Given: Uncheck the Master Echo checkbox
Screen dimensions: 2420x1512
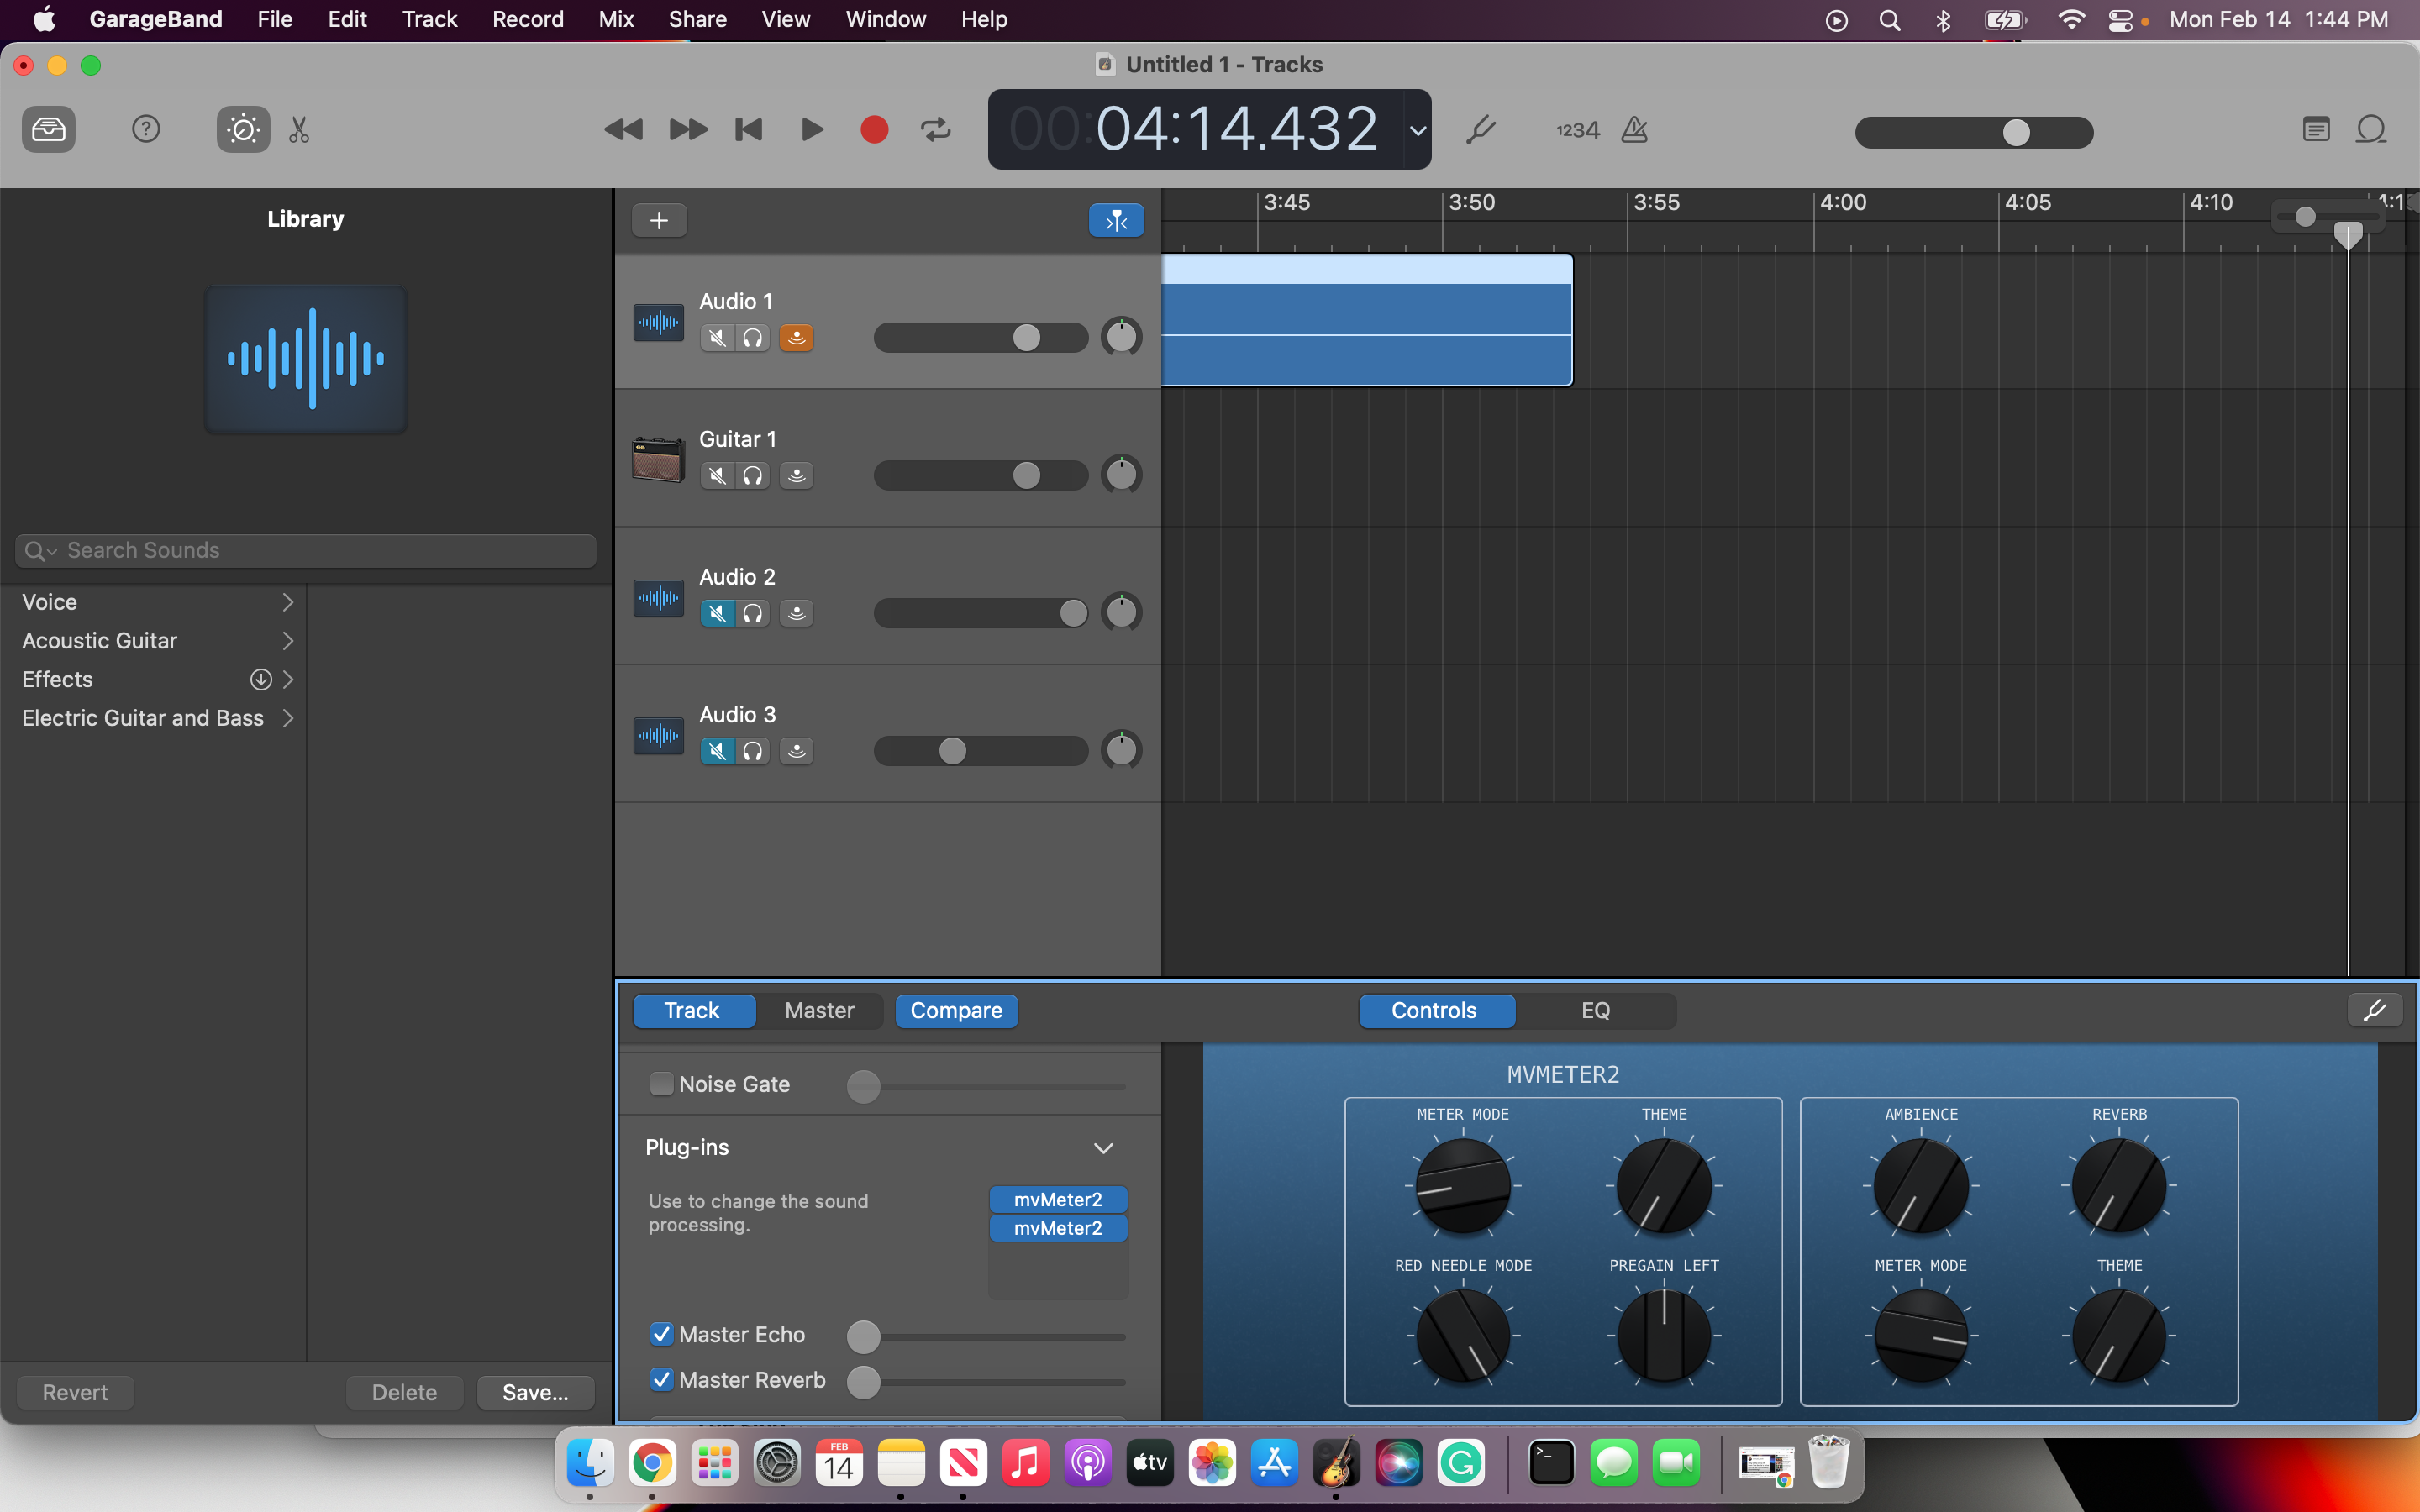Looking at the screenshot, I should click(661, 1334).
